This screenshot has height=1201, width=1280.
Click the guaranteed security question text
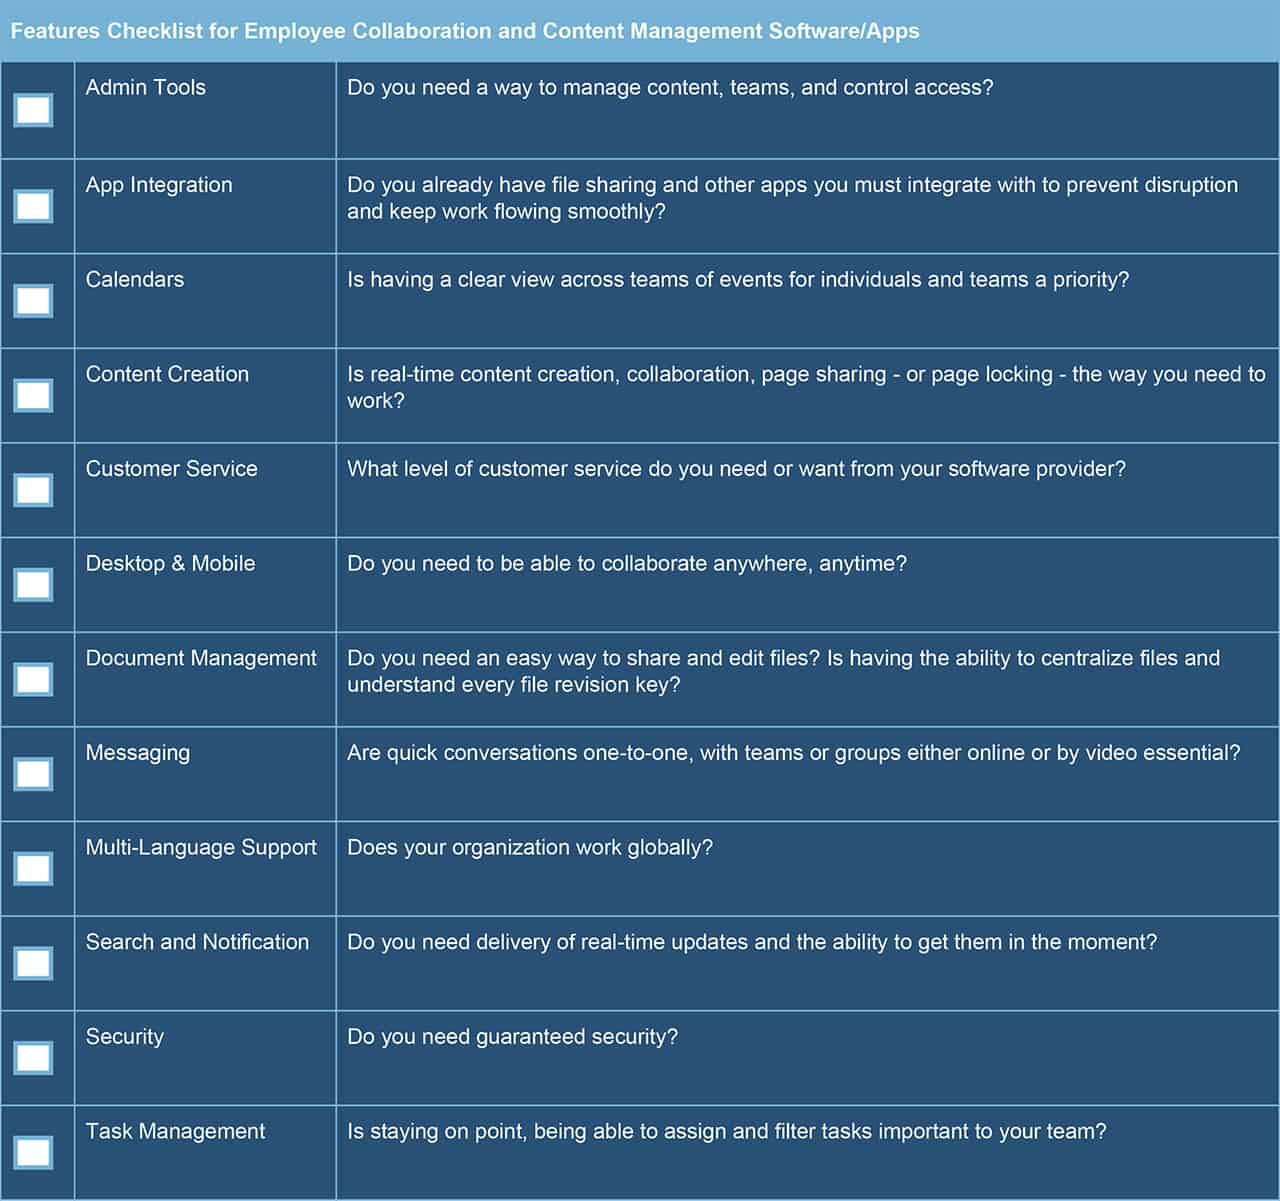point(512,1037)
